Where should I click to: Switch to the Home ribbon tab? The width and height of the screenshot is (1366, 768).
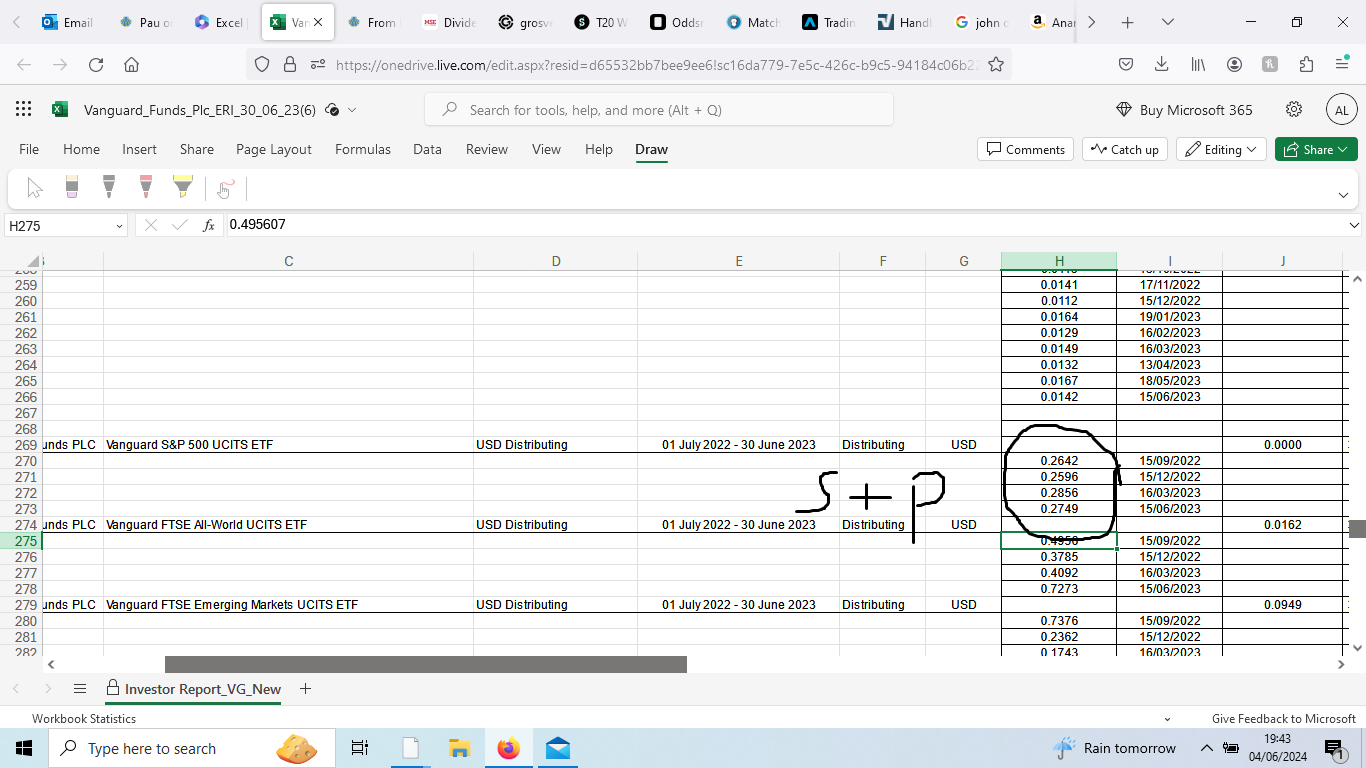[x=81, y=149]
